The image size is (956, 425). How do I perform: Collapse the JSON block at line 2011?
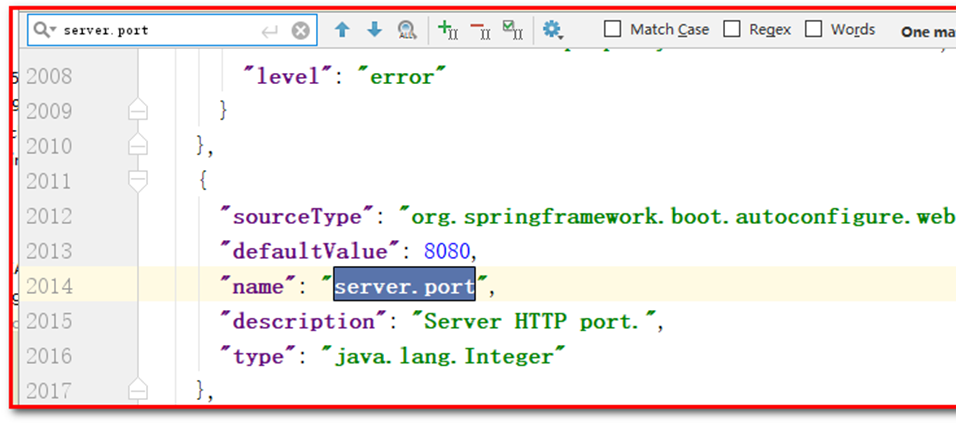click(x=138, y=181)
